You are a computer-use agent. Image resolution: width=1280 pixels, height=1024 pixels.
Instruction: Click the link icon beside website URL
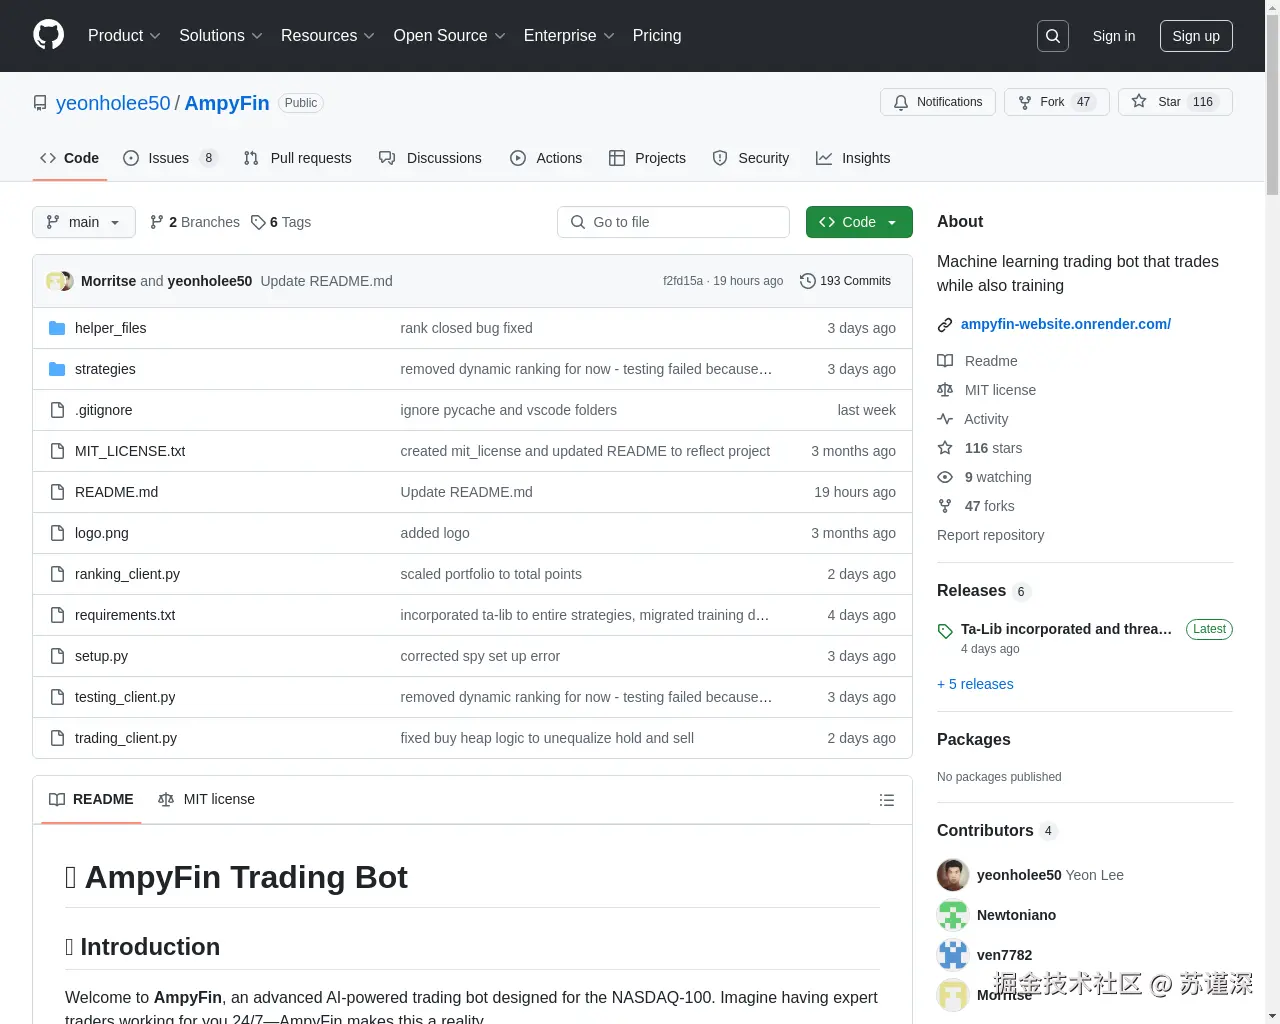(x=945, y=325)
